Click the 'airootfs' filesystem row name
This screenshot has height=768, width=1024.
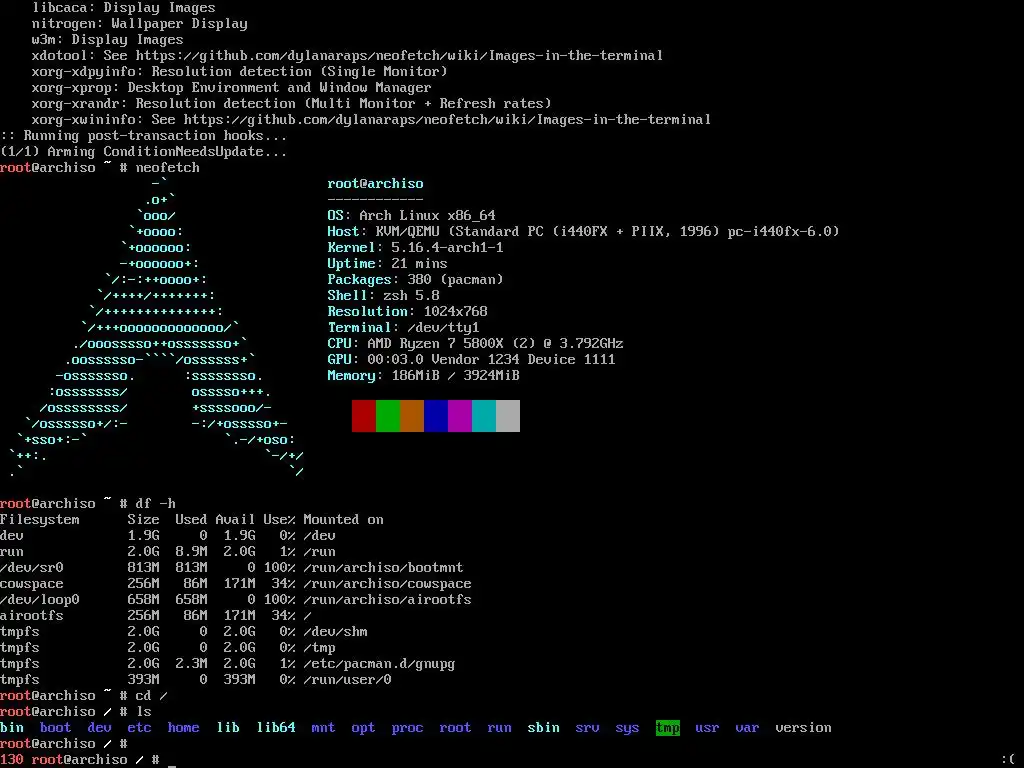click(32, 616)
